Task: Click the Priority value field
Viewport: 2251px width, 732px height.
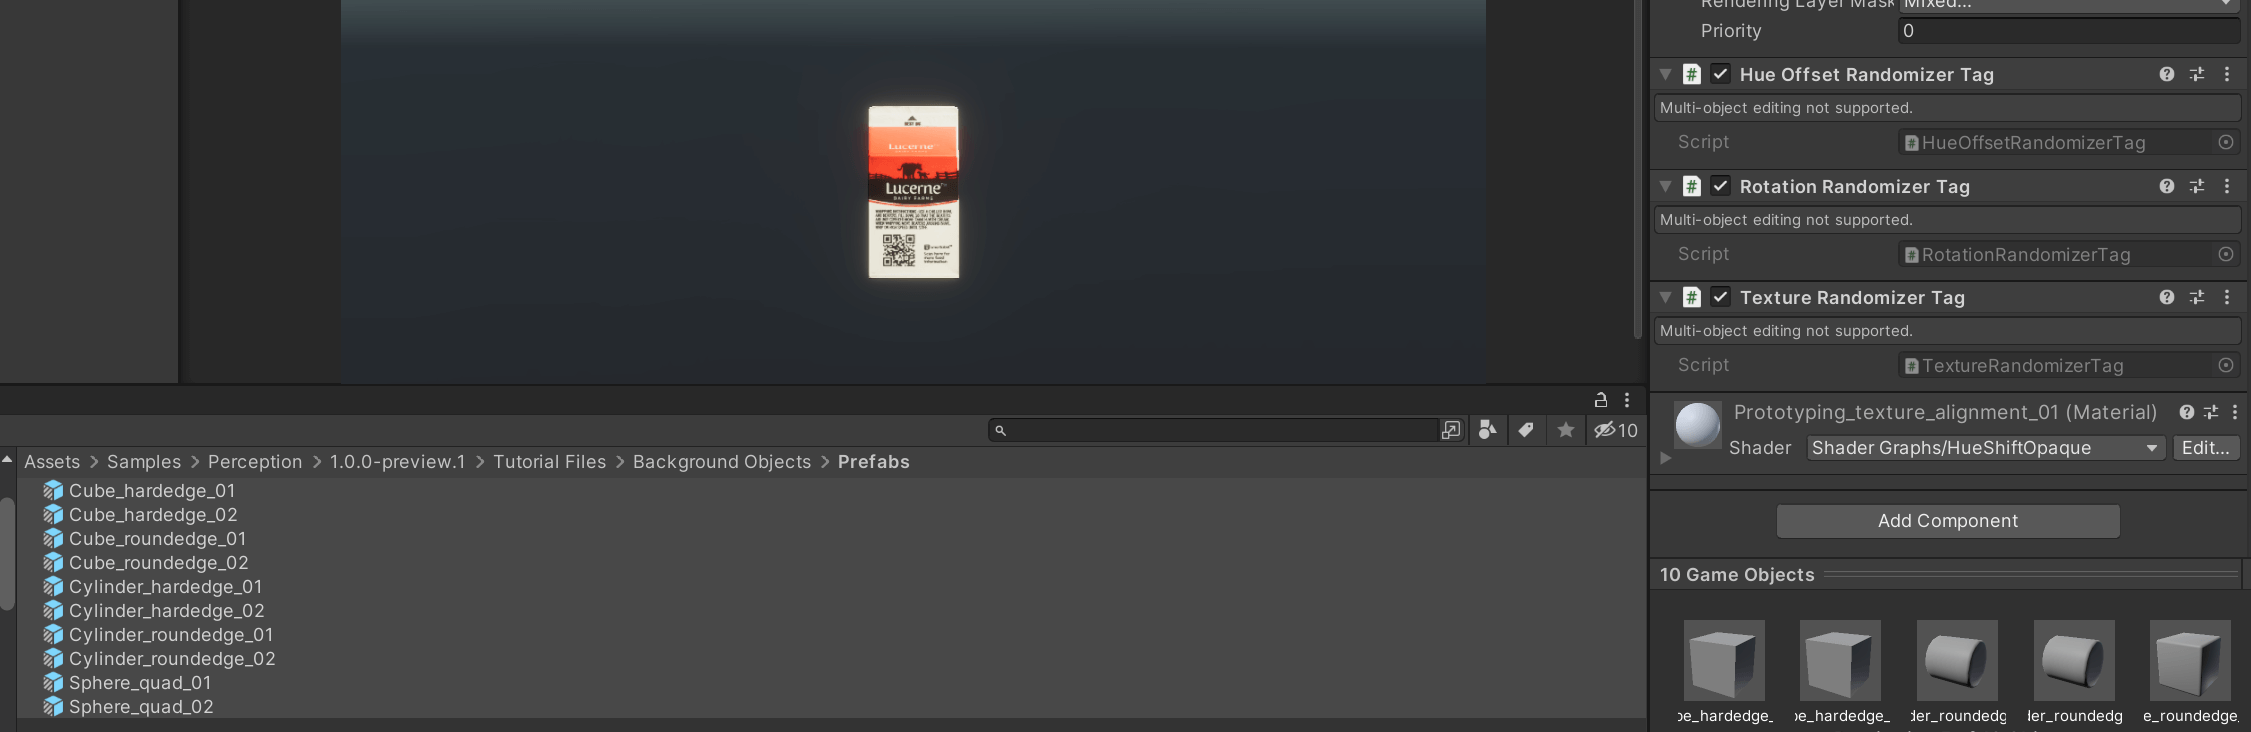Action: click(2069, 31)
